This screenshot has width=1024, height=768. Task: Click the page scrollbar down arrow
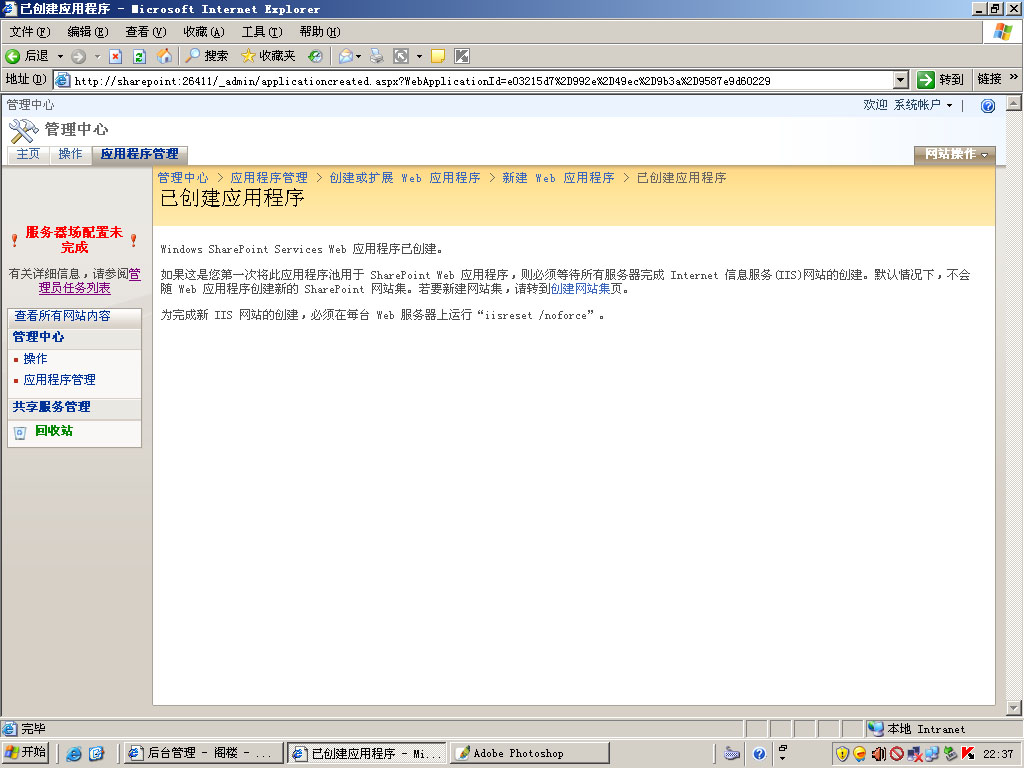pos(1014,707)
